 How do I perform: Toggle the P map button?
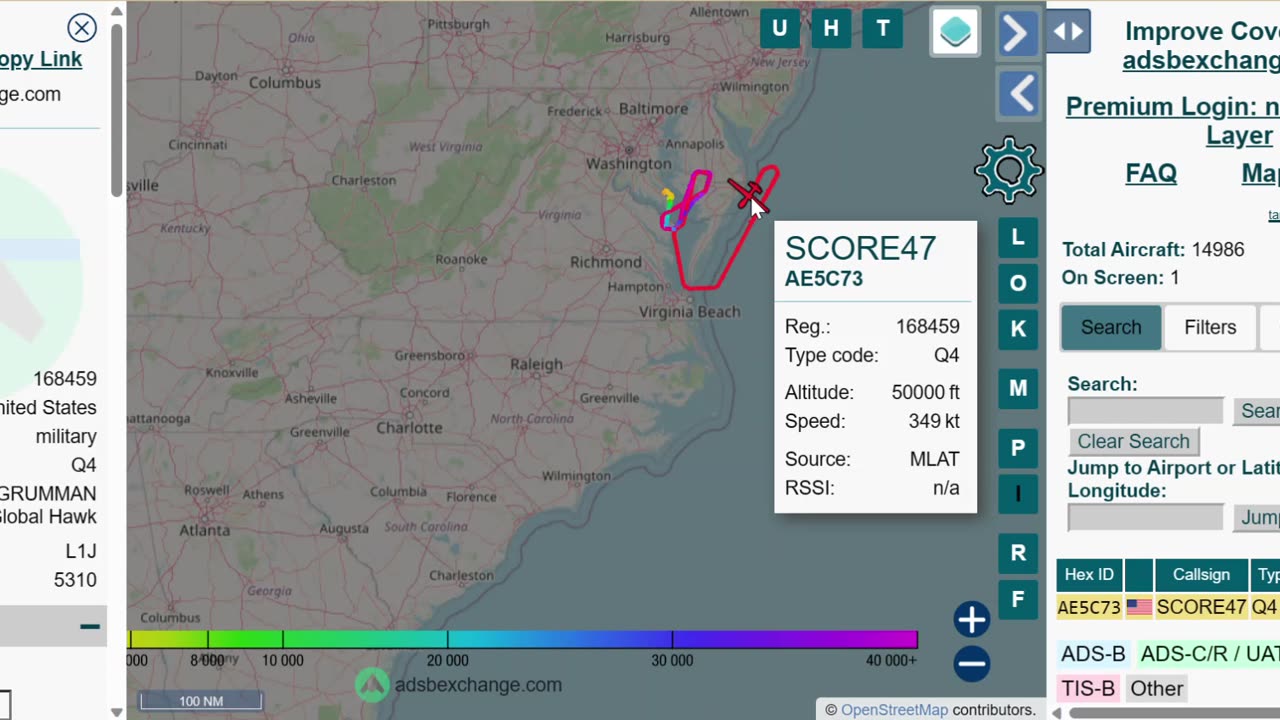pyautogui.click(x=1018, y=448)
